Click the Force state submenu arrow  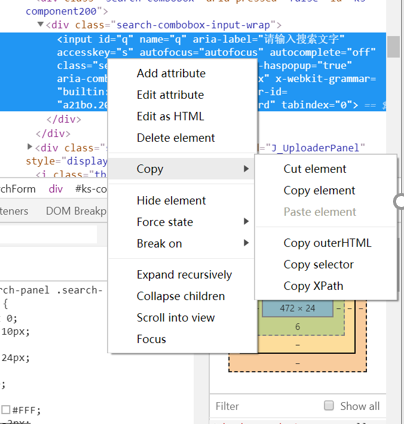click(246, 221)
